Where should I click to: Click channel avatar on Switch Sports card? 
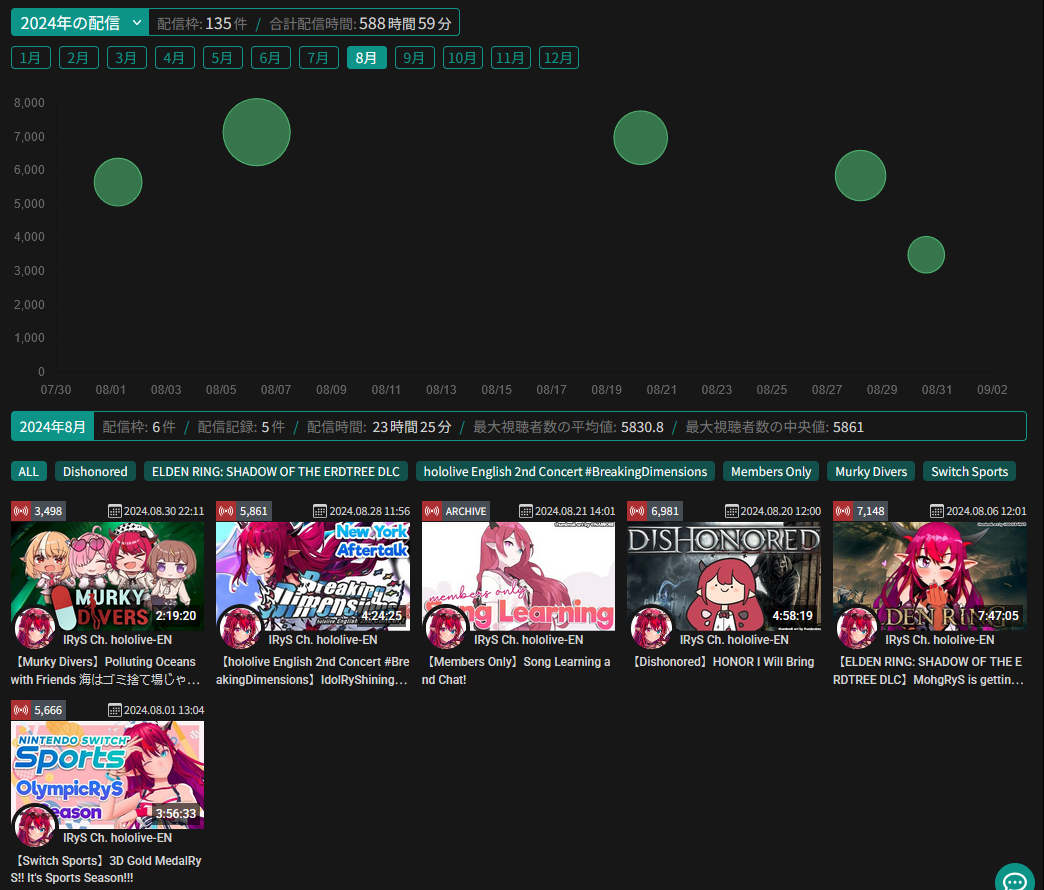pyautogui.click(x=34, y=826)
